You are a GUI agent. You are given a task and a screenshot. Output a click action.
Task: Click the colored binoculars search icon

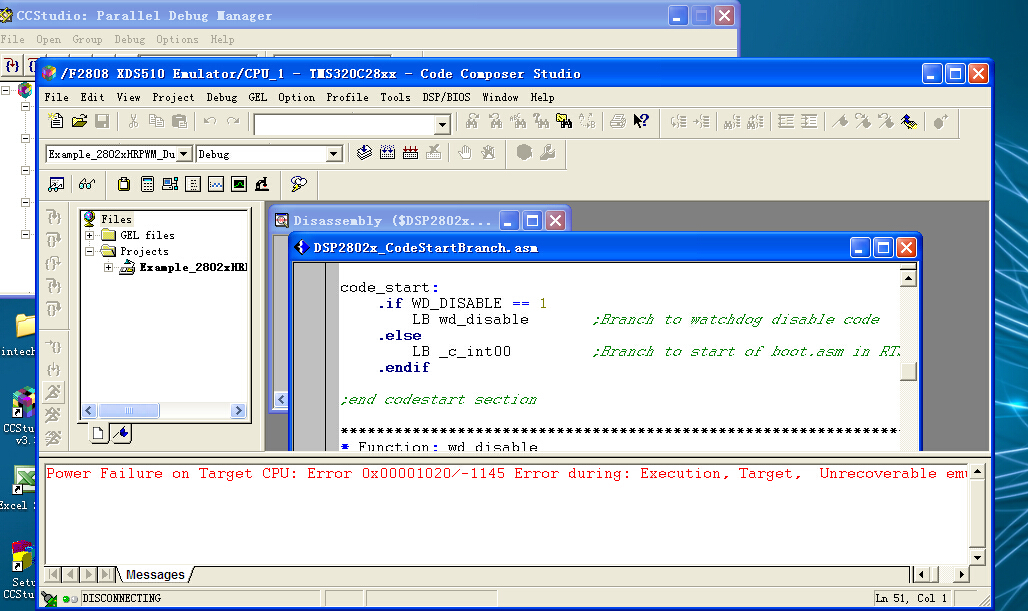click(x=564, y=121)
